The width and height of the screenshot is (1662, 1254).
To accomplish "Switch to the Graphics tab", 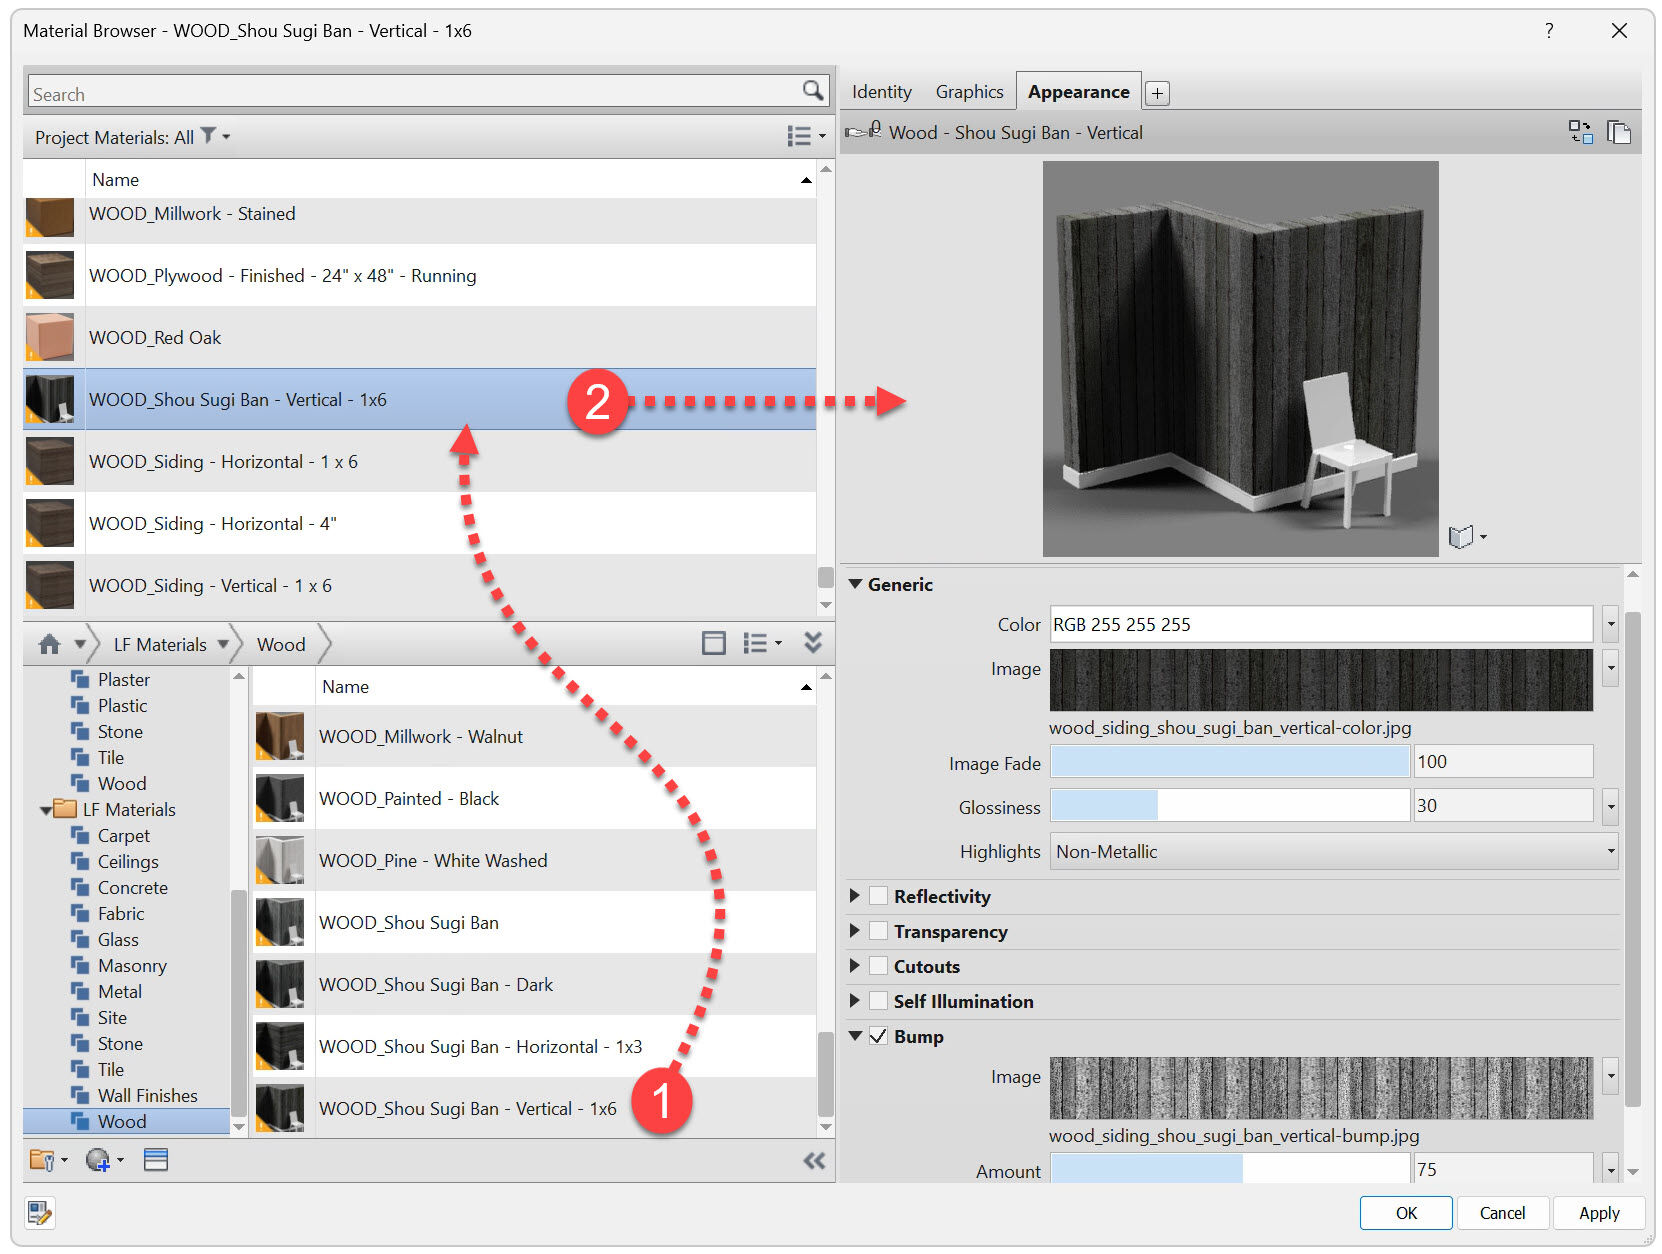I will (x=968, y=91).
